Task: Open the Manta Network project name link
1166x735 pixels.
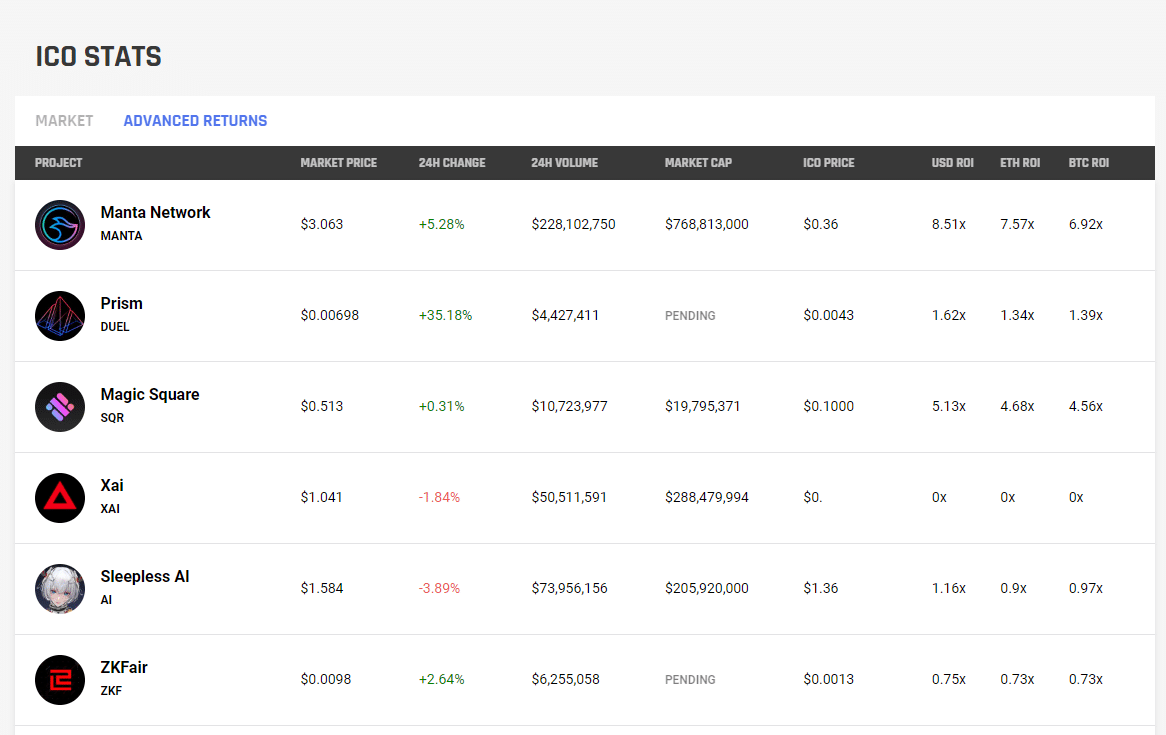Action: pyautogui.click(x=155, y=213)
